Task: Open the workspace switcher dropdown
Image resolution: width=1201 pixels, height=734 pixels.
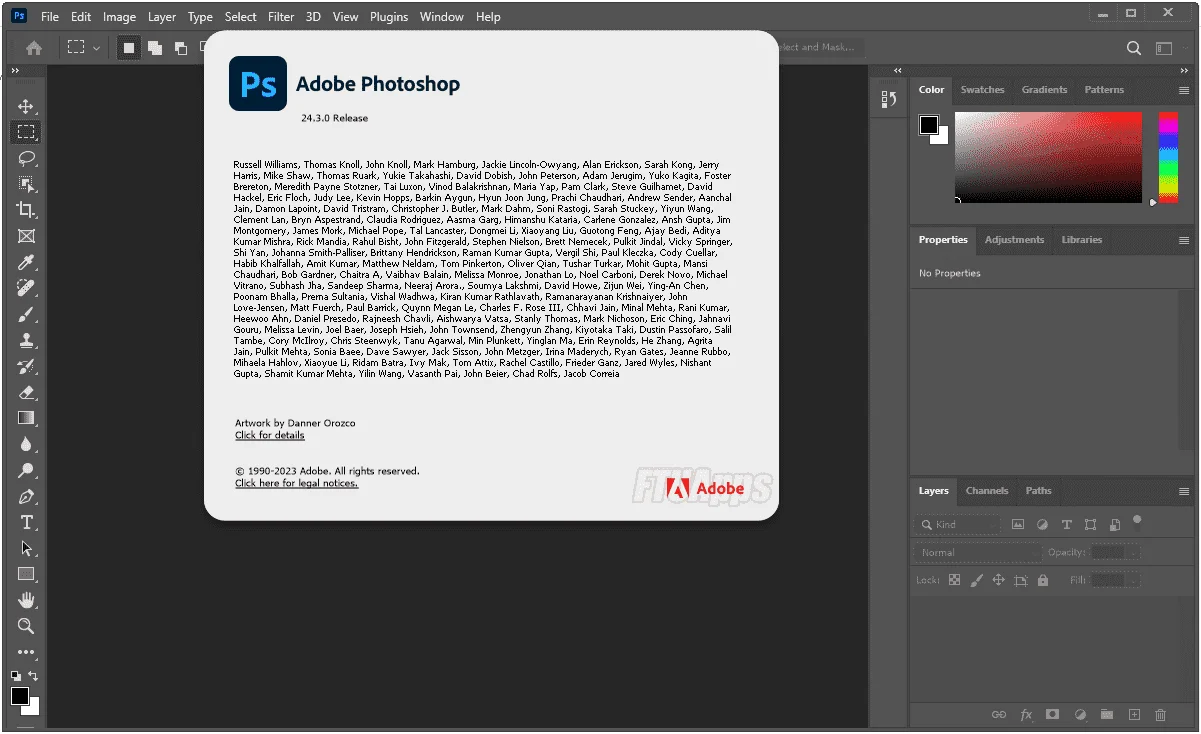Action: 1163,48
